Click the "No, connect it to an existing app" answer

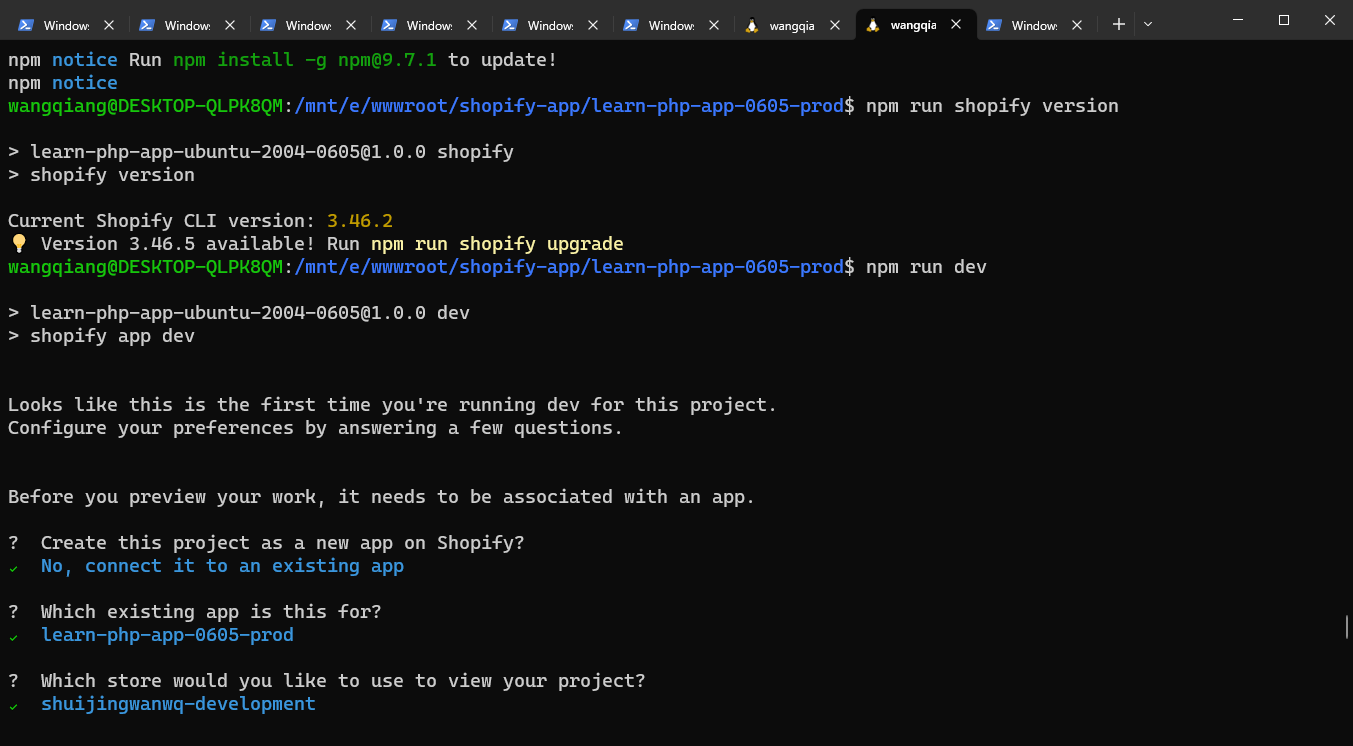(x=222, y=566)
